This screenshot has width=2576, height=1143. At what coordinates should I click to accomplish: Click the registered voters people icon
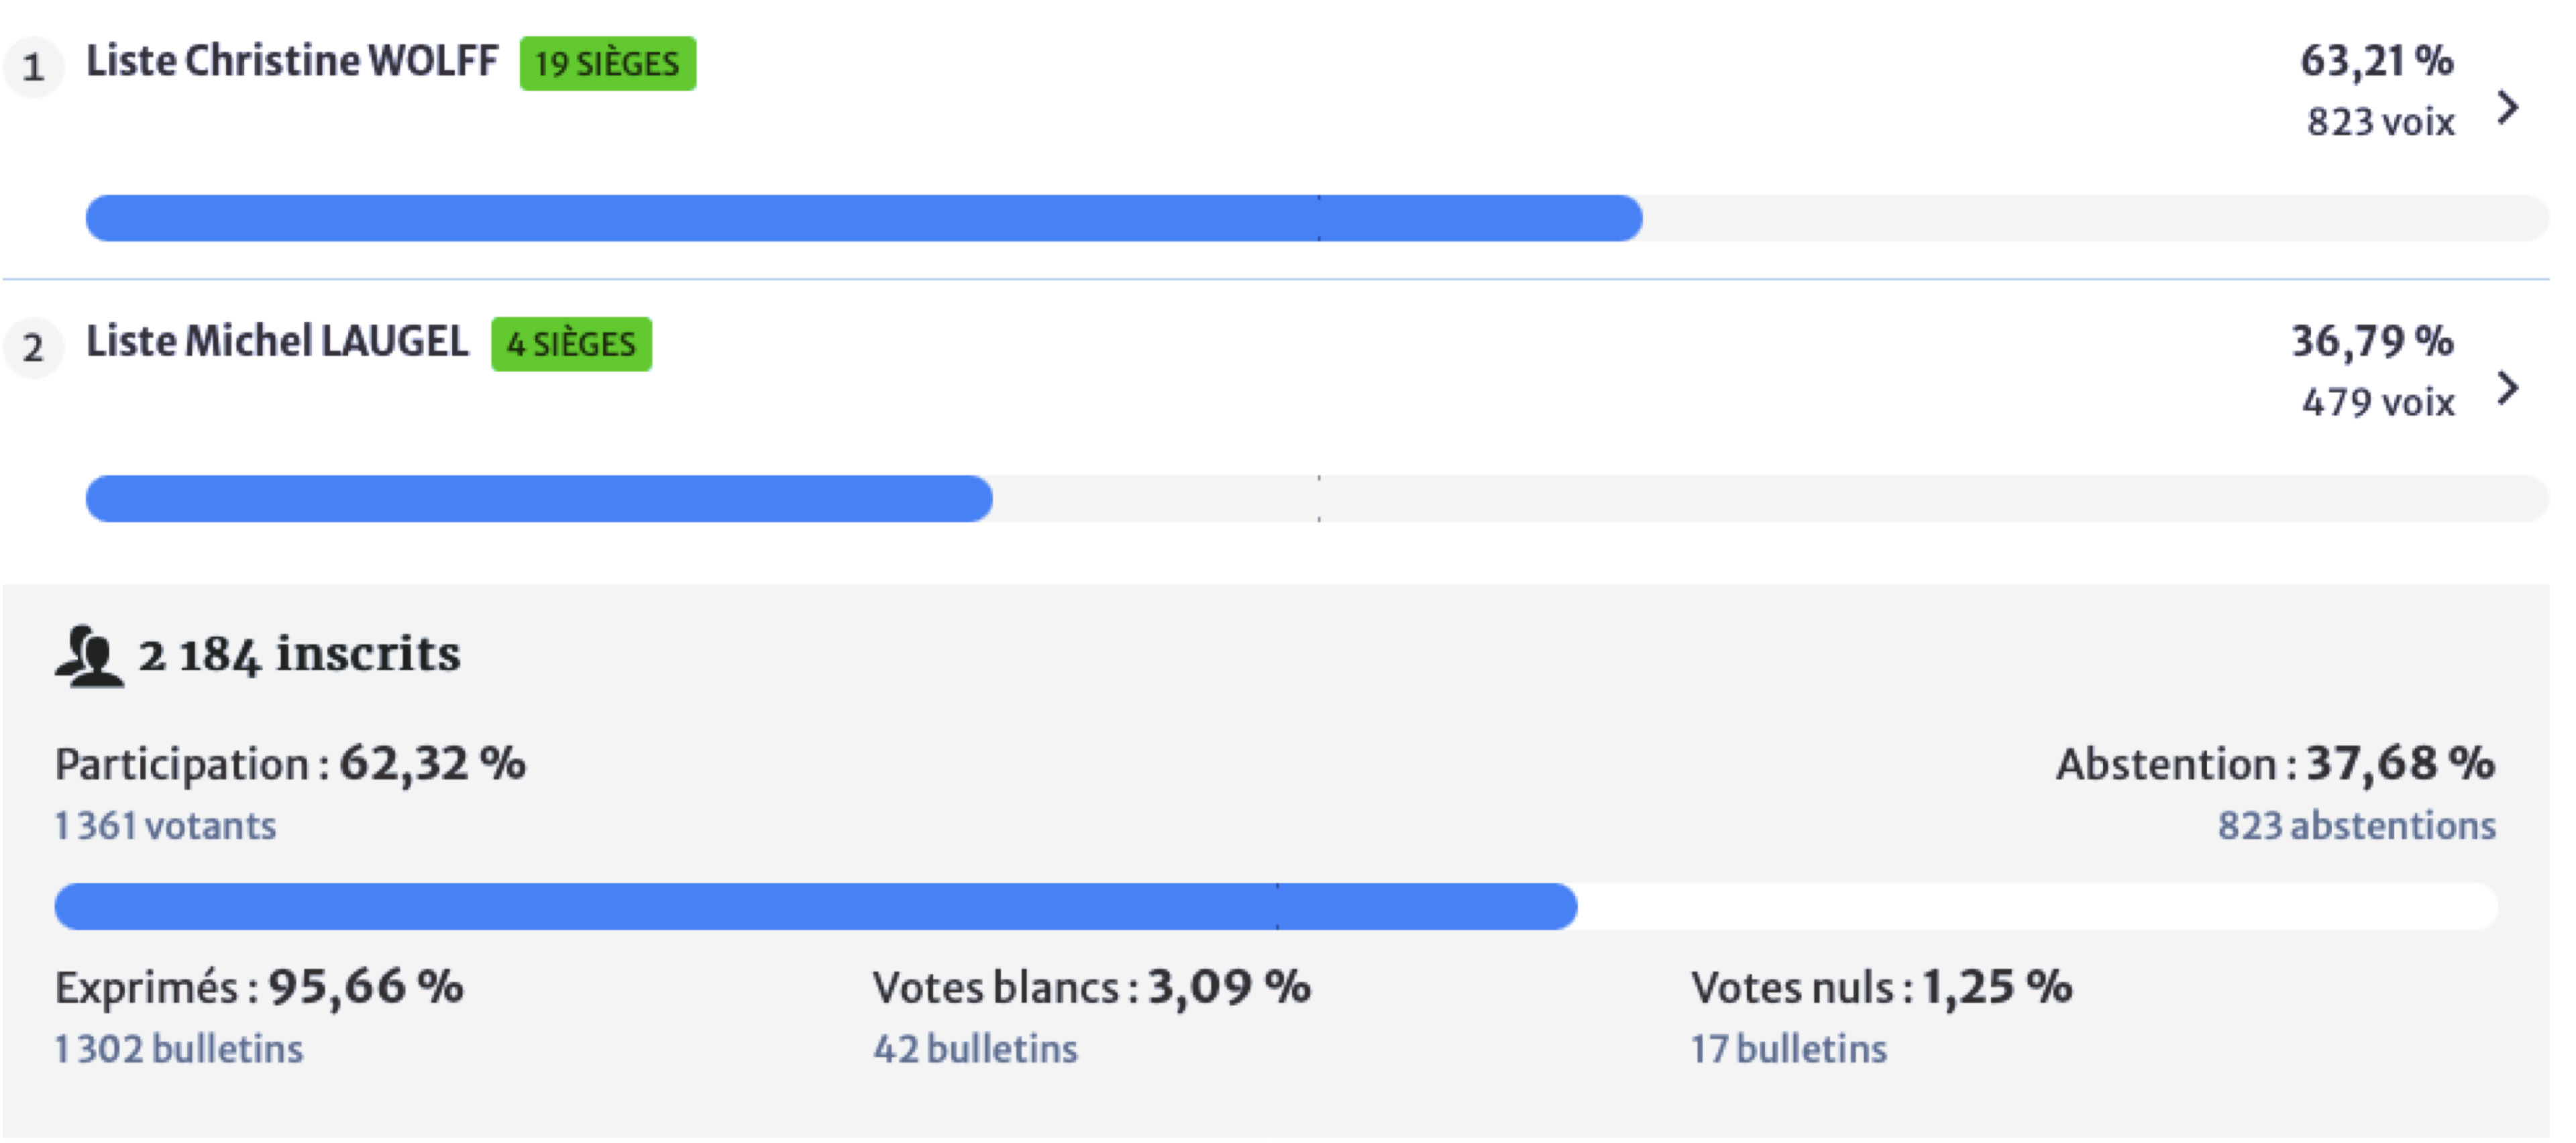tap(89, 656)
